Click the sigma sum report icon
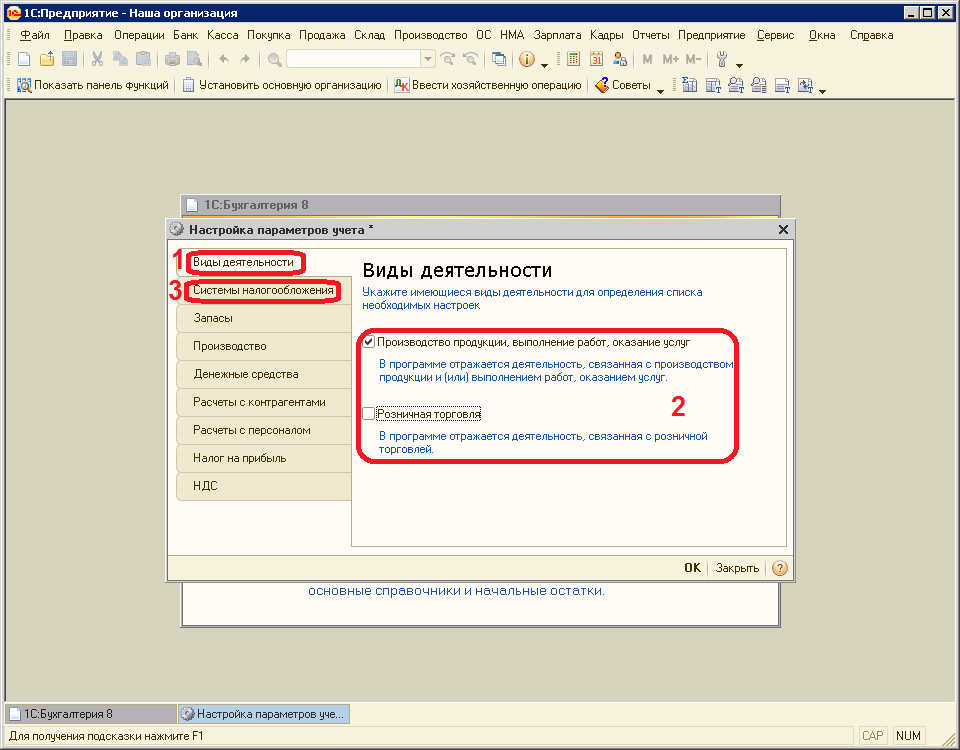 [x=689, y=85]
